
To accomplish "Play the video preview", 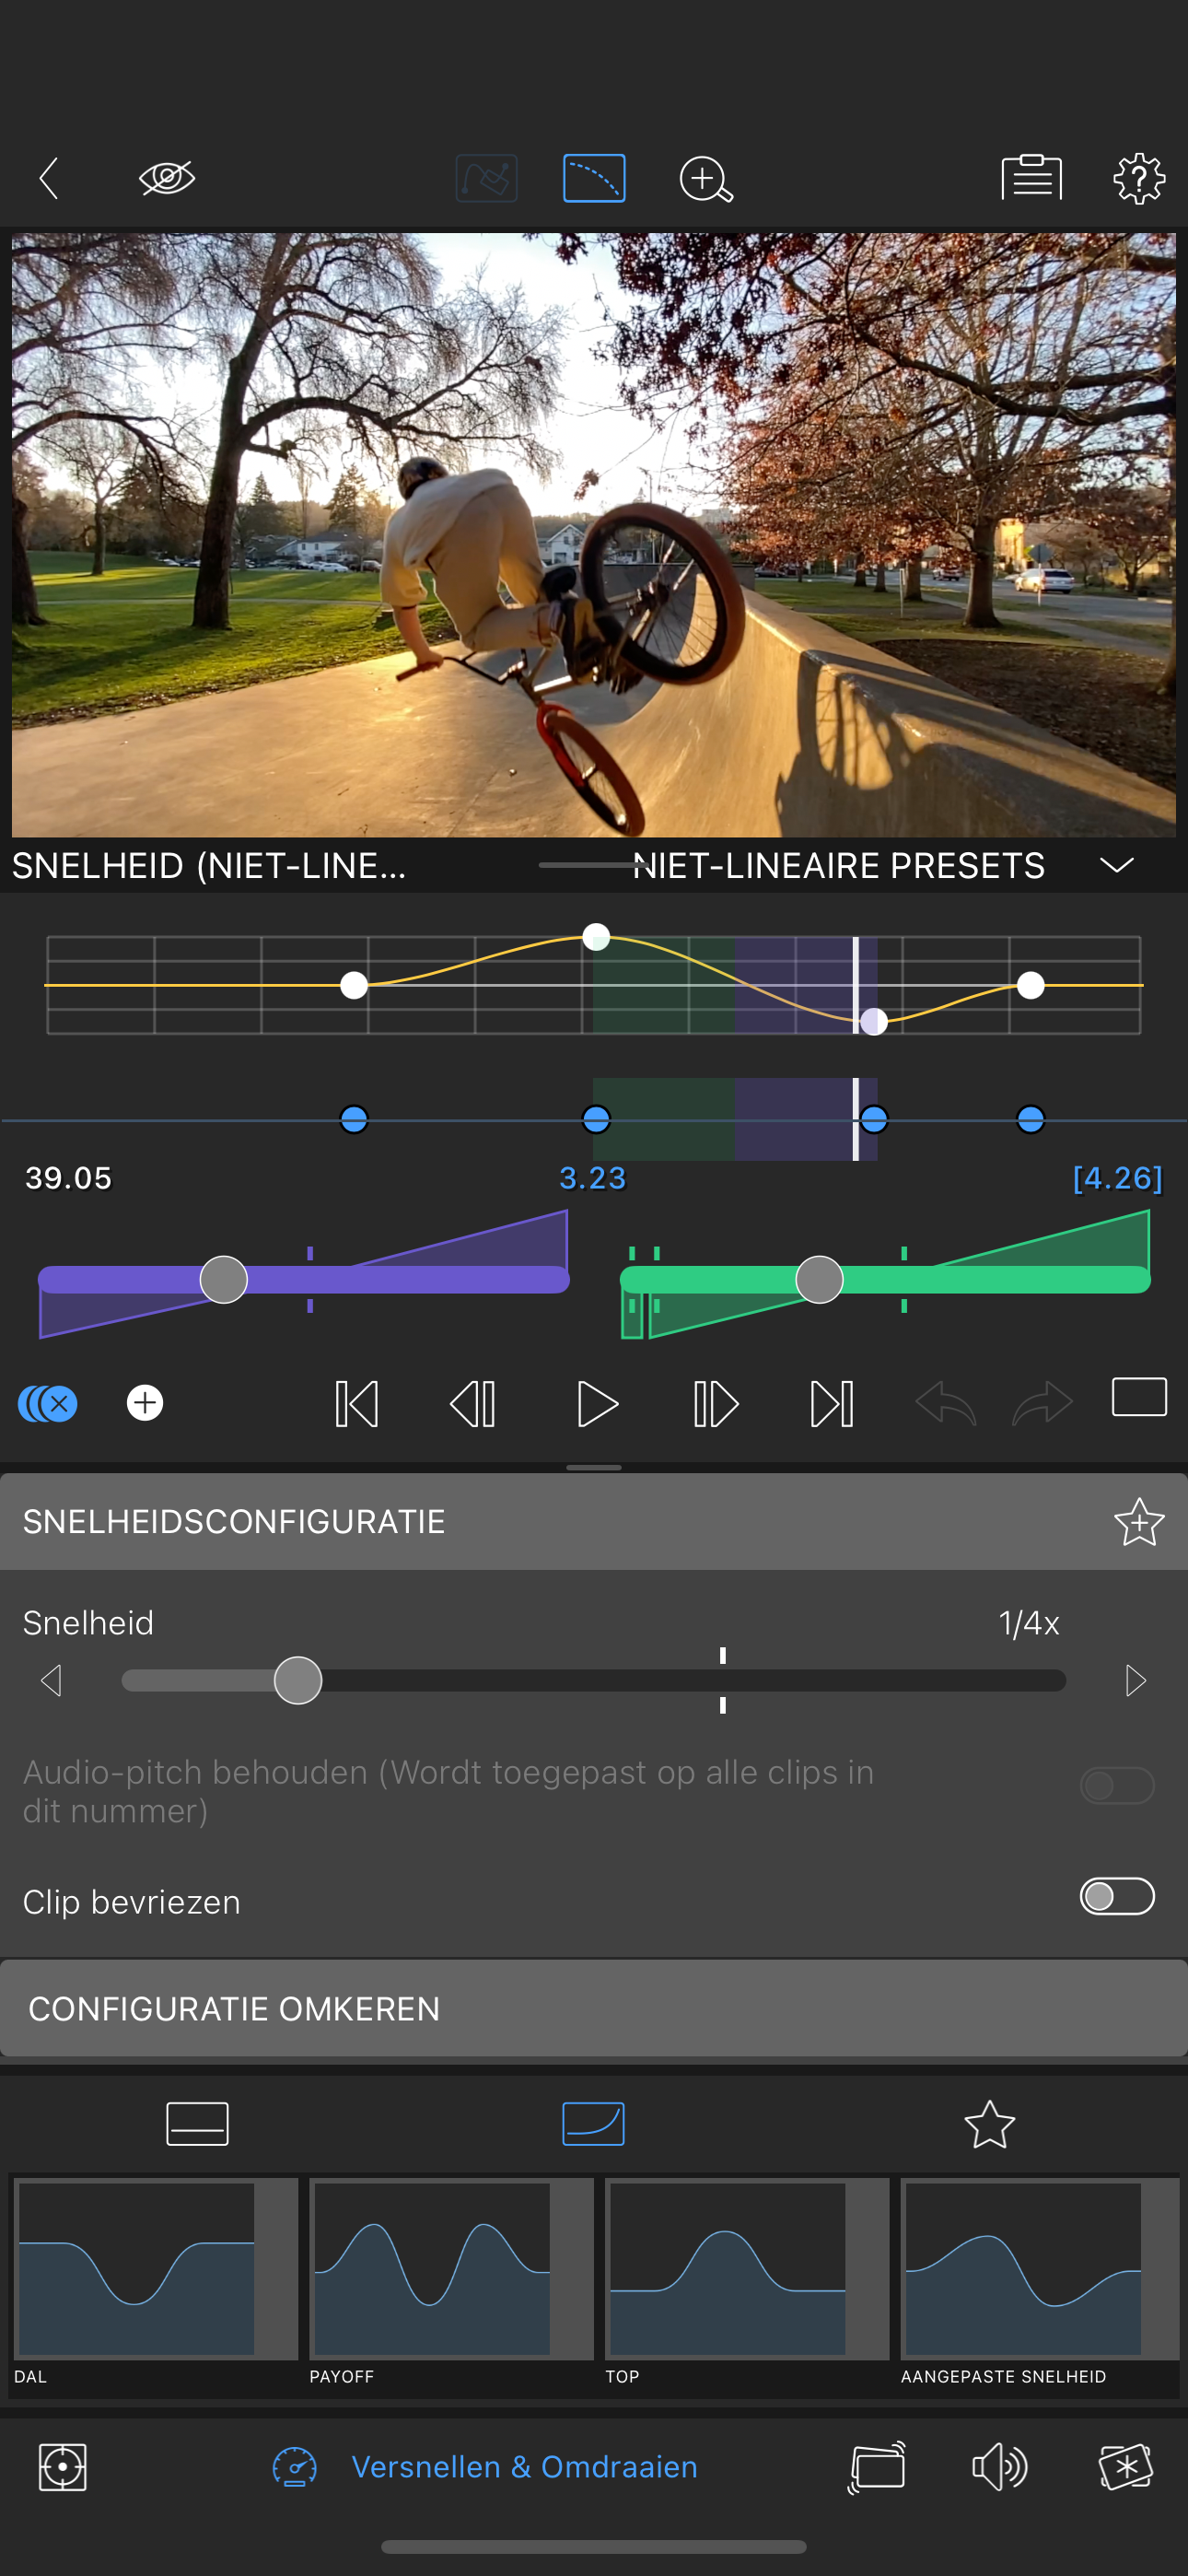I will pos(597,1404).
